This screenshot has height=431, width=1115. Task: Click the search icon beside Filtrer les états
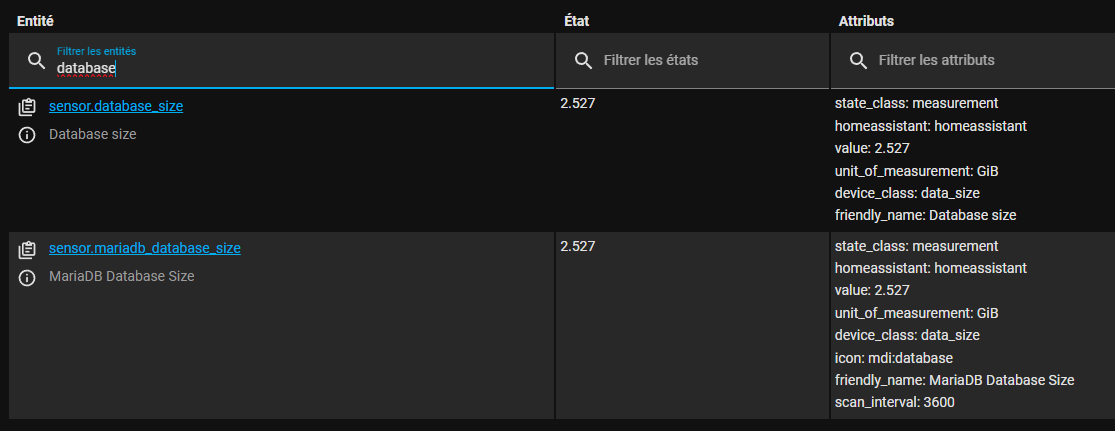584,61
